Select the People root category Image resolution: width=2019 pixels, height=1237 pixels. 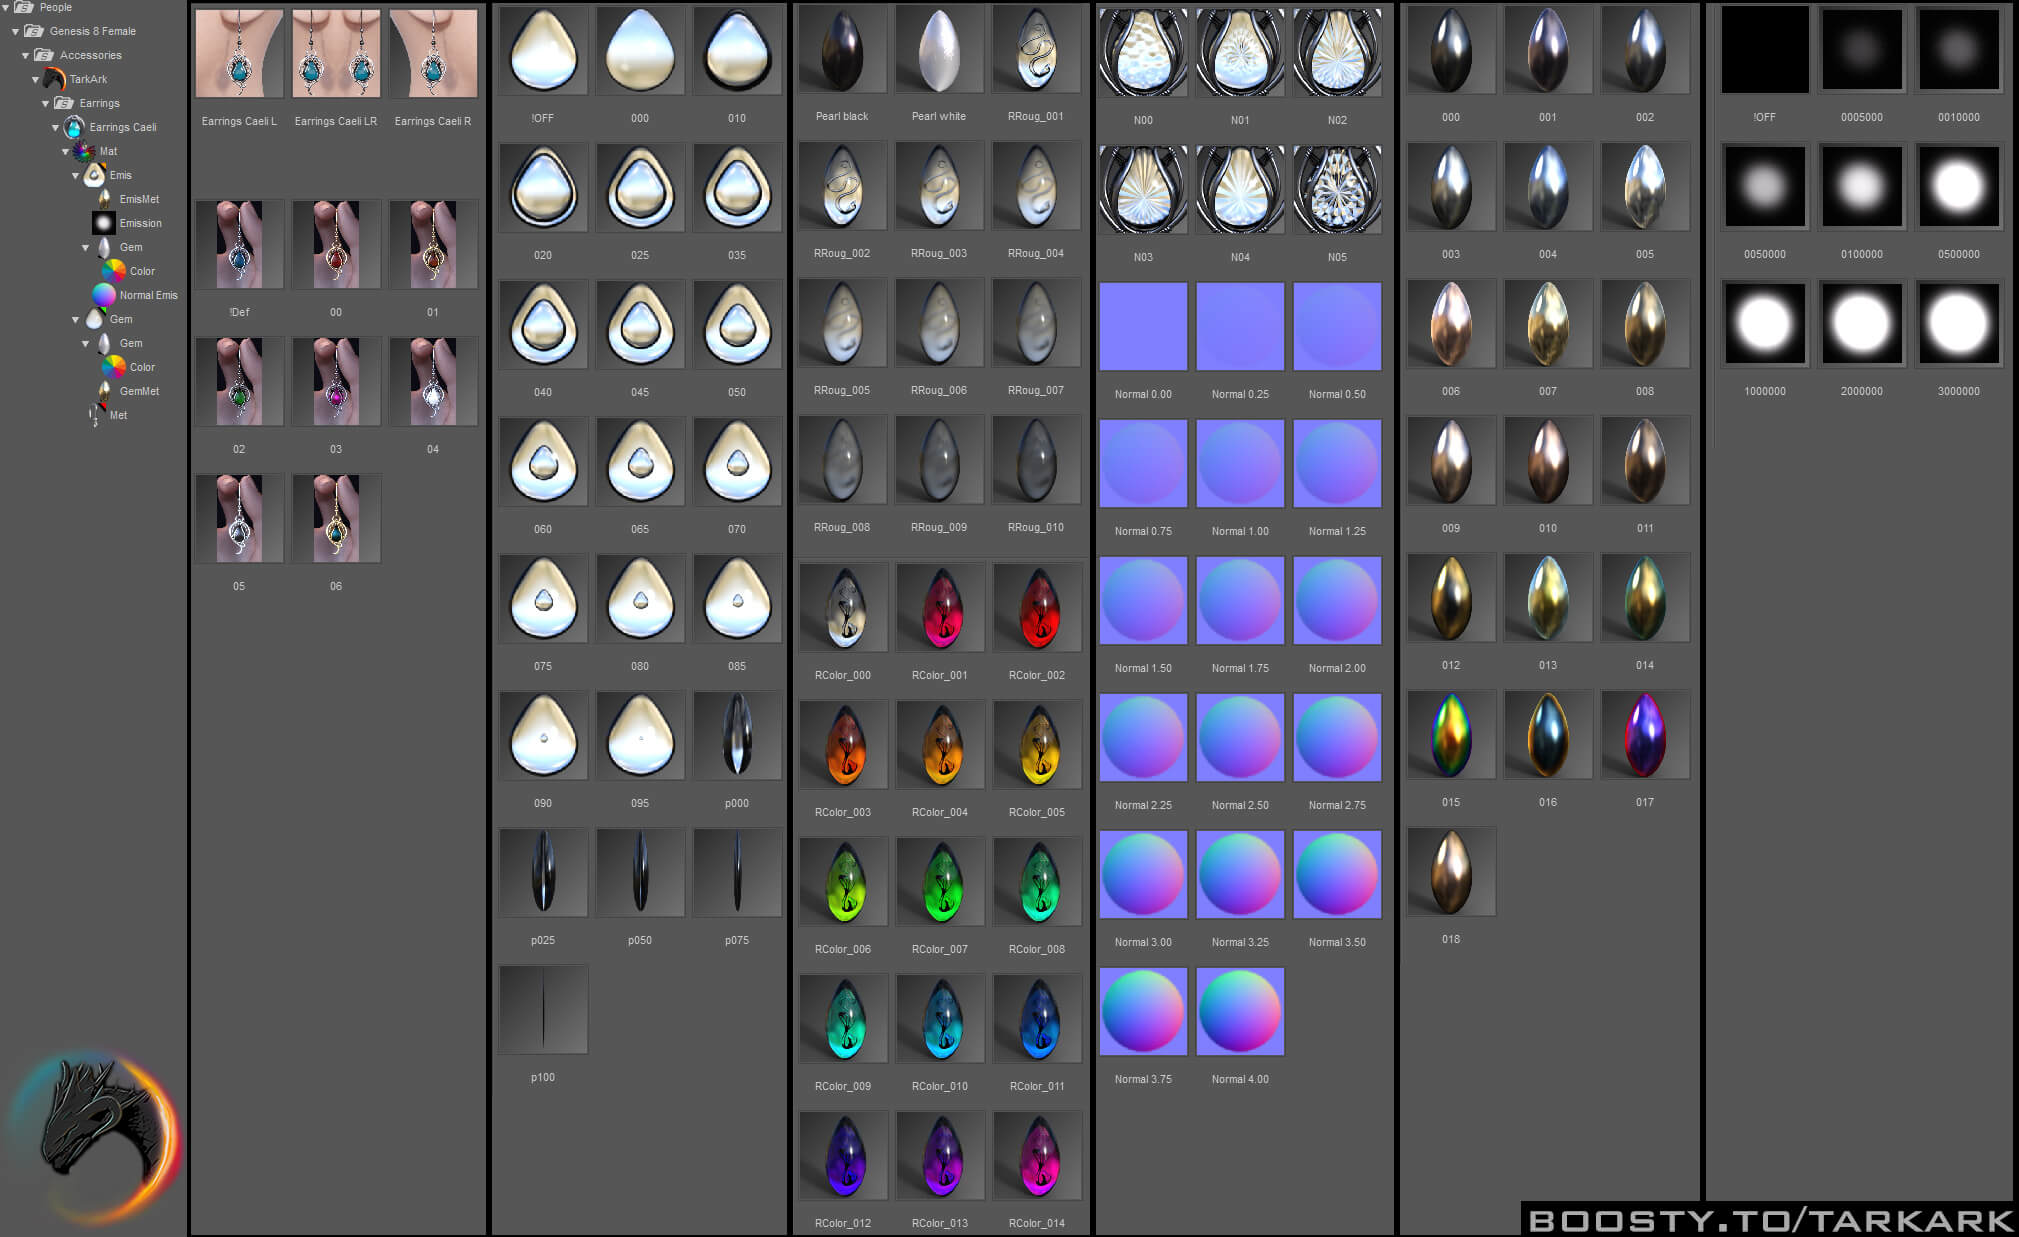pyautogui.click(x=55, y=7)
